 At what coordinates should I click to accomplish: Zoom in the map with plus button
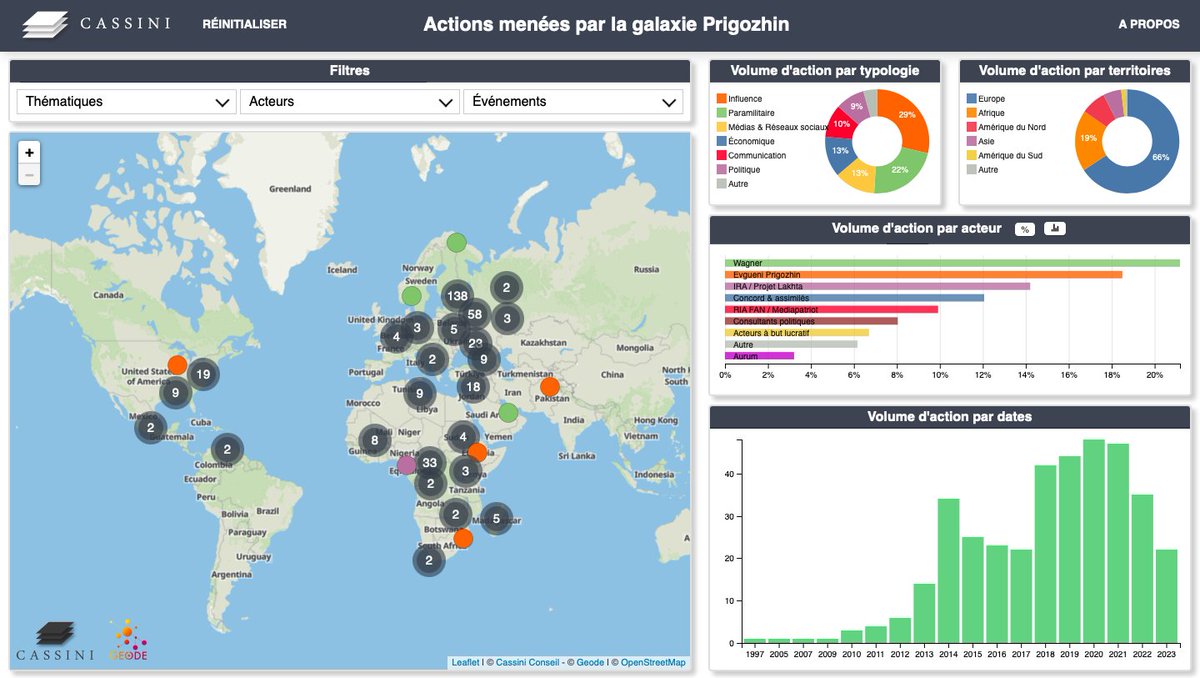30,153
